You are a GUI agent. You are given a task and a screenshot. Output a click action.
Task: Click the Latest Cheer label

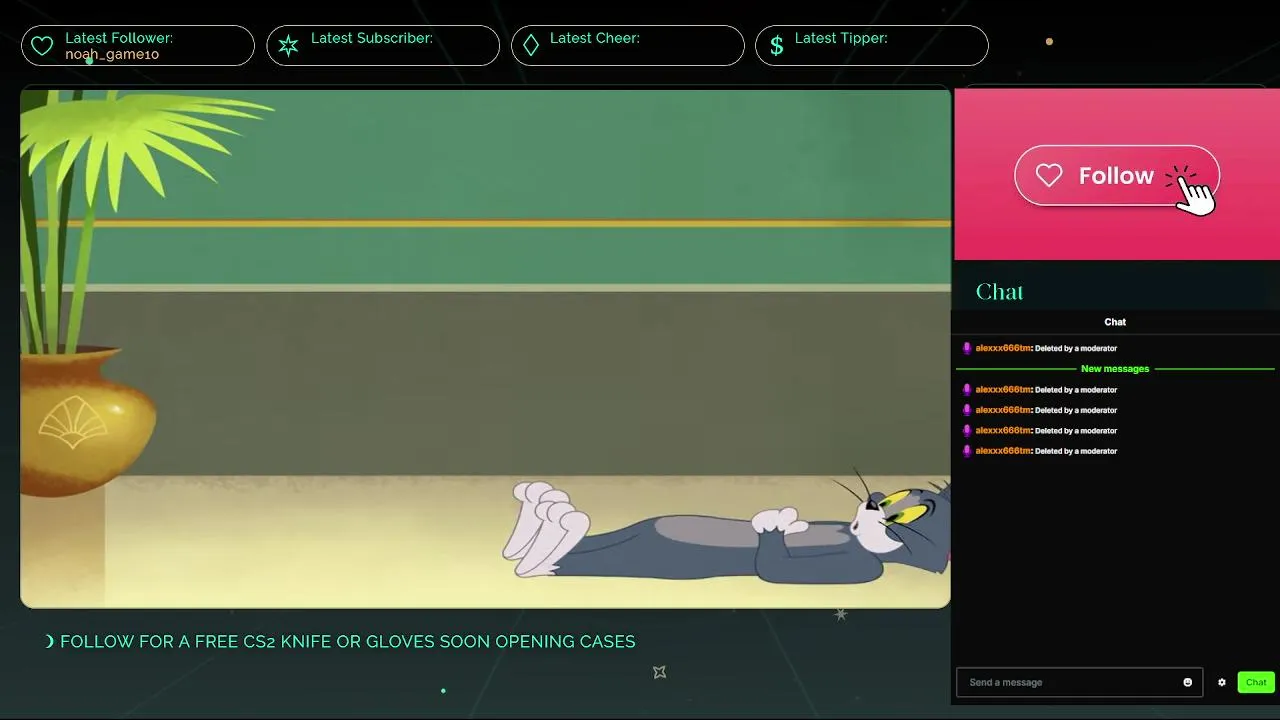(595, 38)
